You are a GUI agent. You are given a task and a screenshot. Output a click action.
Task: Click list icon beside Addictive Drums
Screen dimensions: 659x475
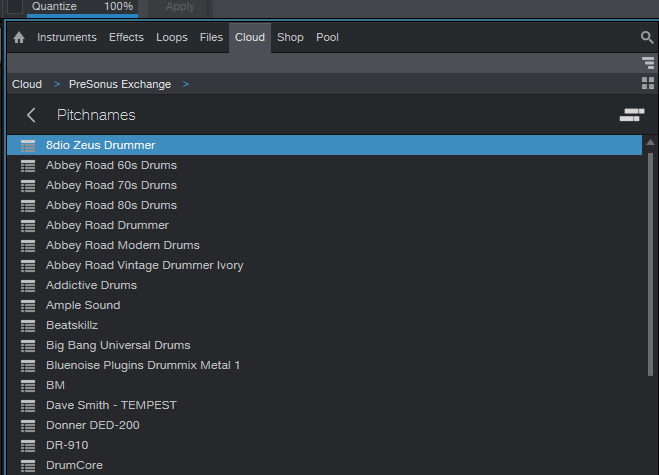[28, 285]
